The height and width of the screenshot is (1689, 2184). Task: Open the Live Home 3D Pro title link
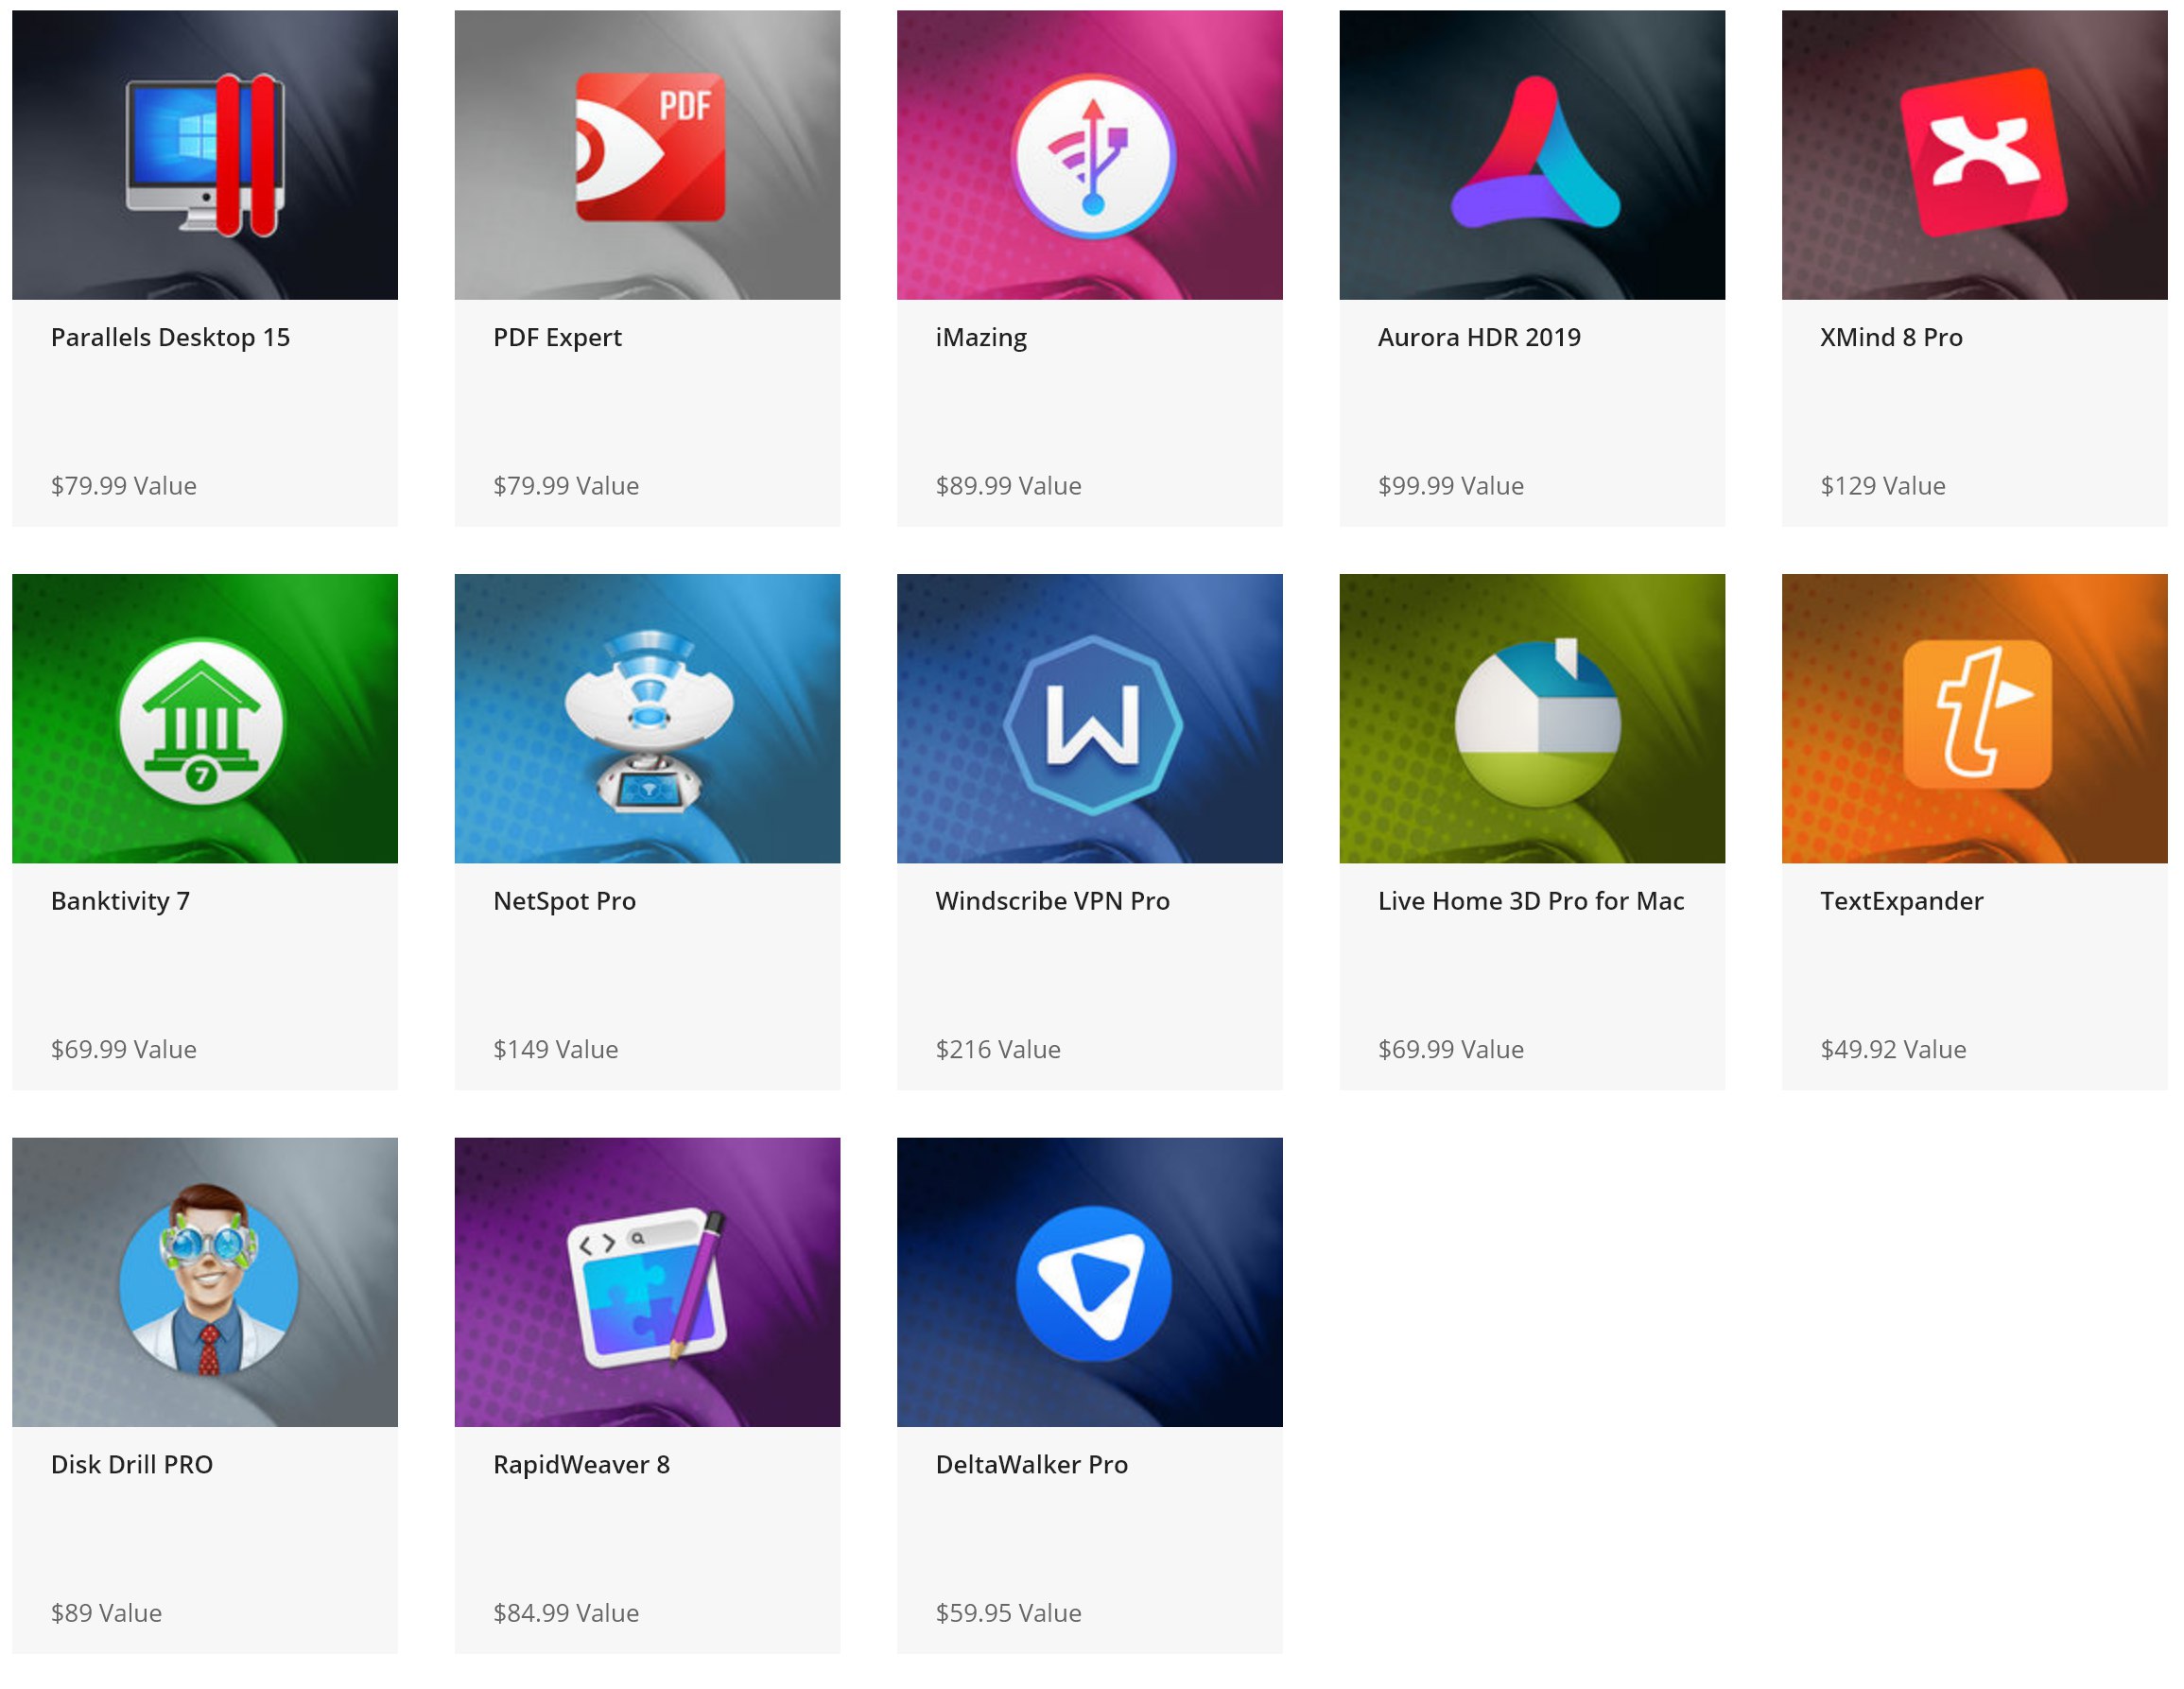(x=1530, y=901)
